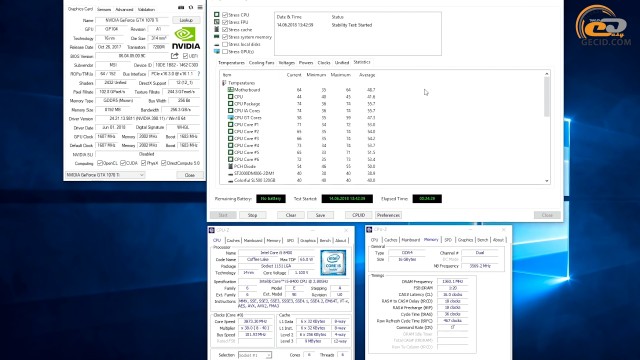Open GPU selection dropdown in GPU-Z

tap(105, 175)
